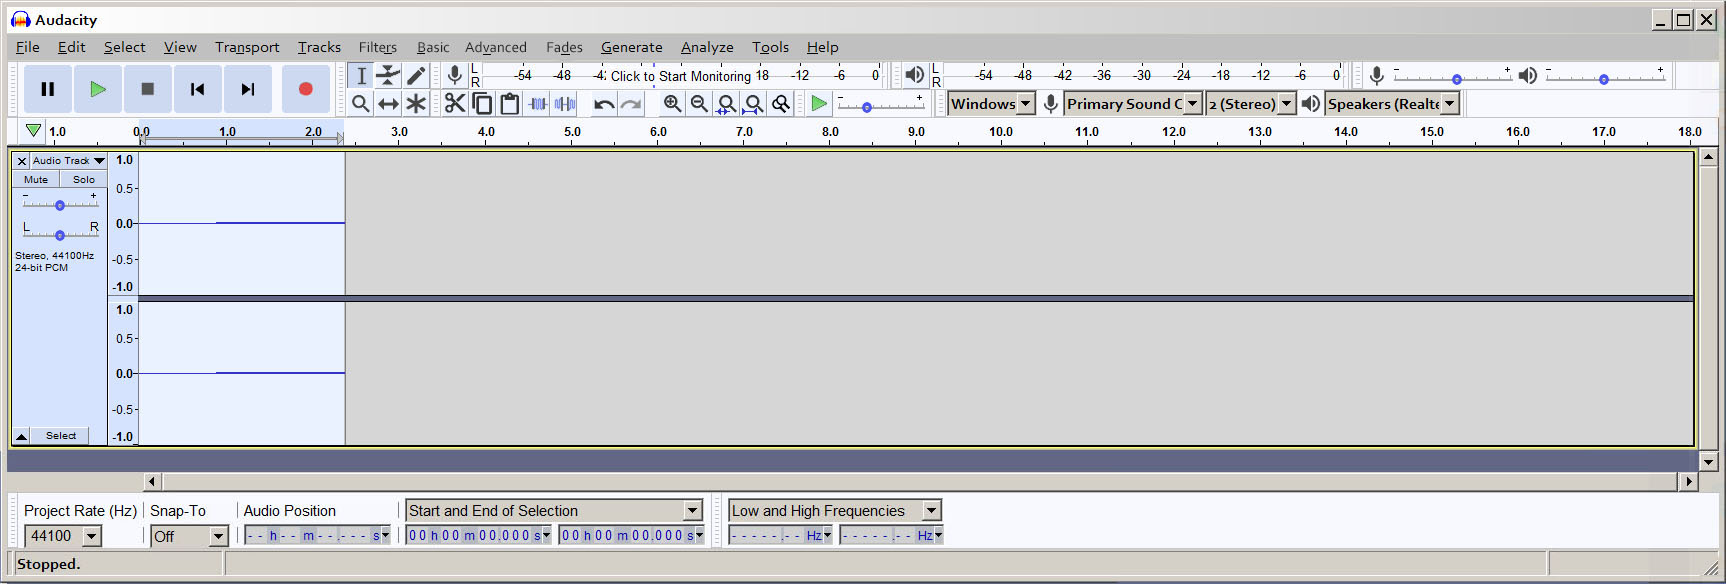This screenshot has height=584, width=1726.
Task: Copy selection with the Copy icon
Action: (x=482, y=103)
